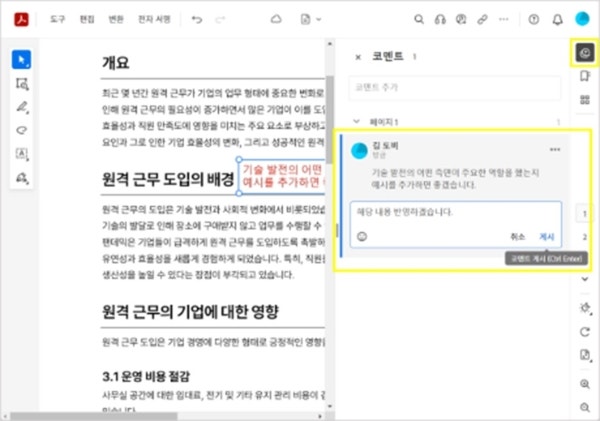Viewport: 600px width, 421px height.
Task: Click the down chevron below page numbers
Action: [585, 279]
